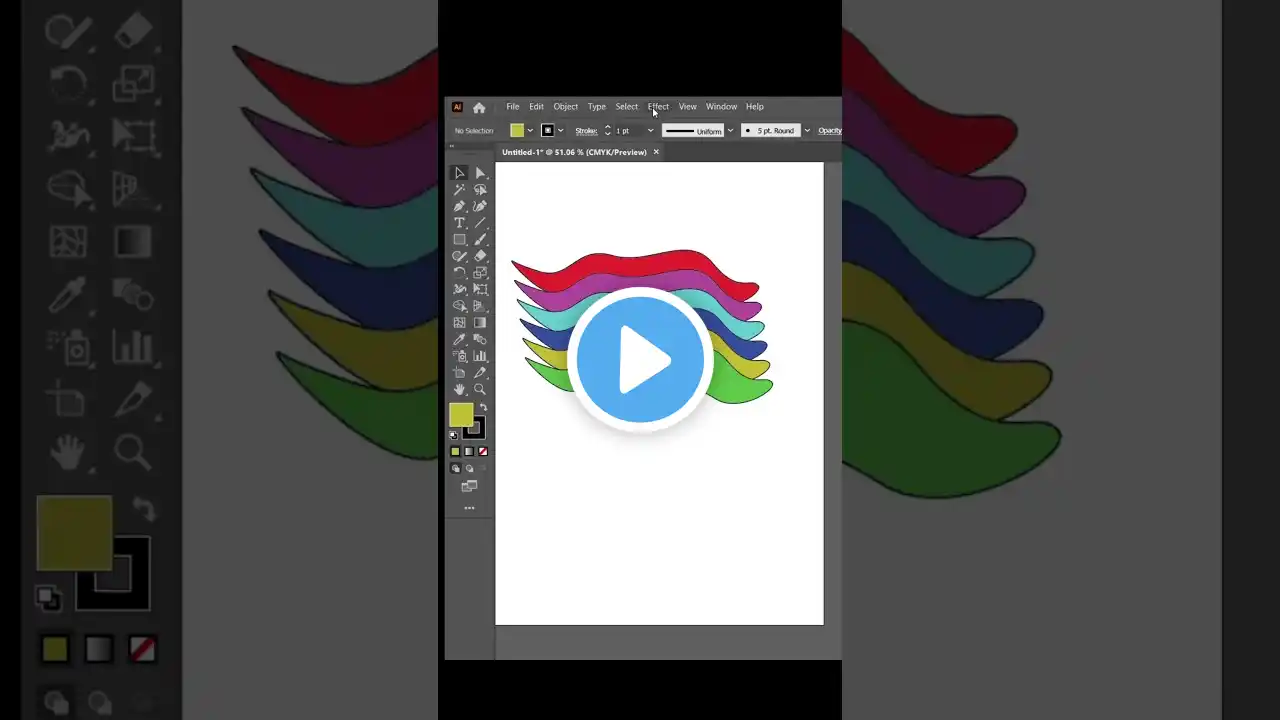The image size is (1280, 720).
Task: Select the Slice tool
Action: 480,373
